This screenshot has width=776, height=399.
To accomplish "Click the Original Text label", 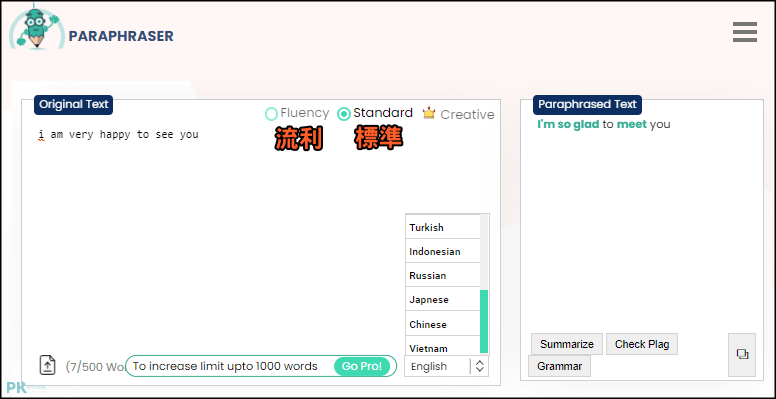I will [73, 104].
